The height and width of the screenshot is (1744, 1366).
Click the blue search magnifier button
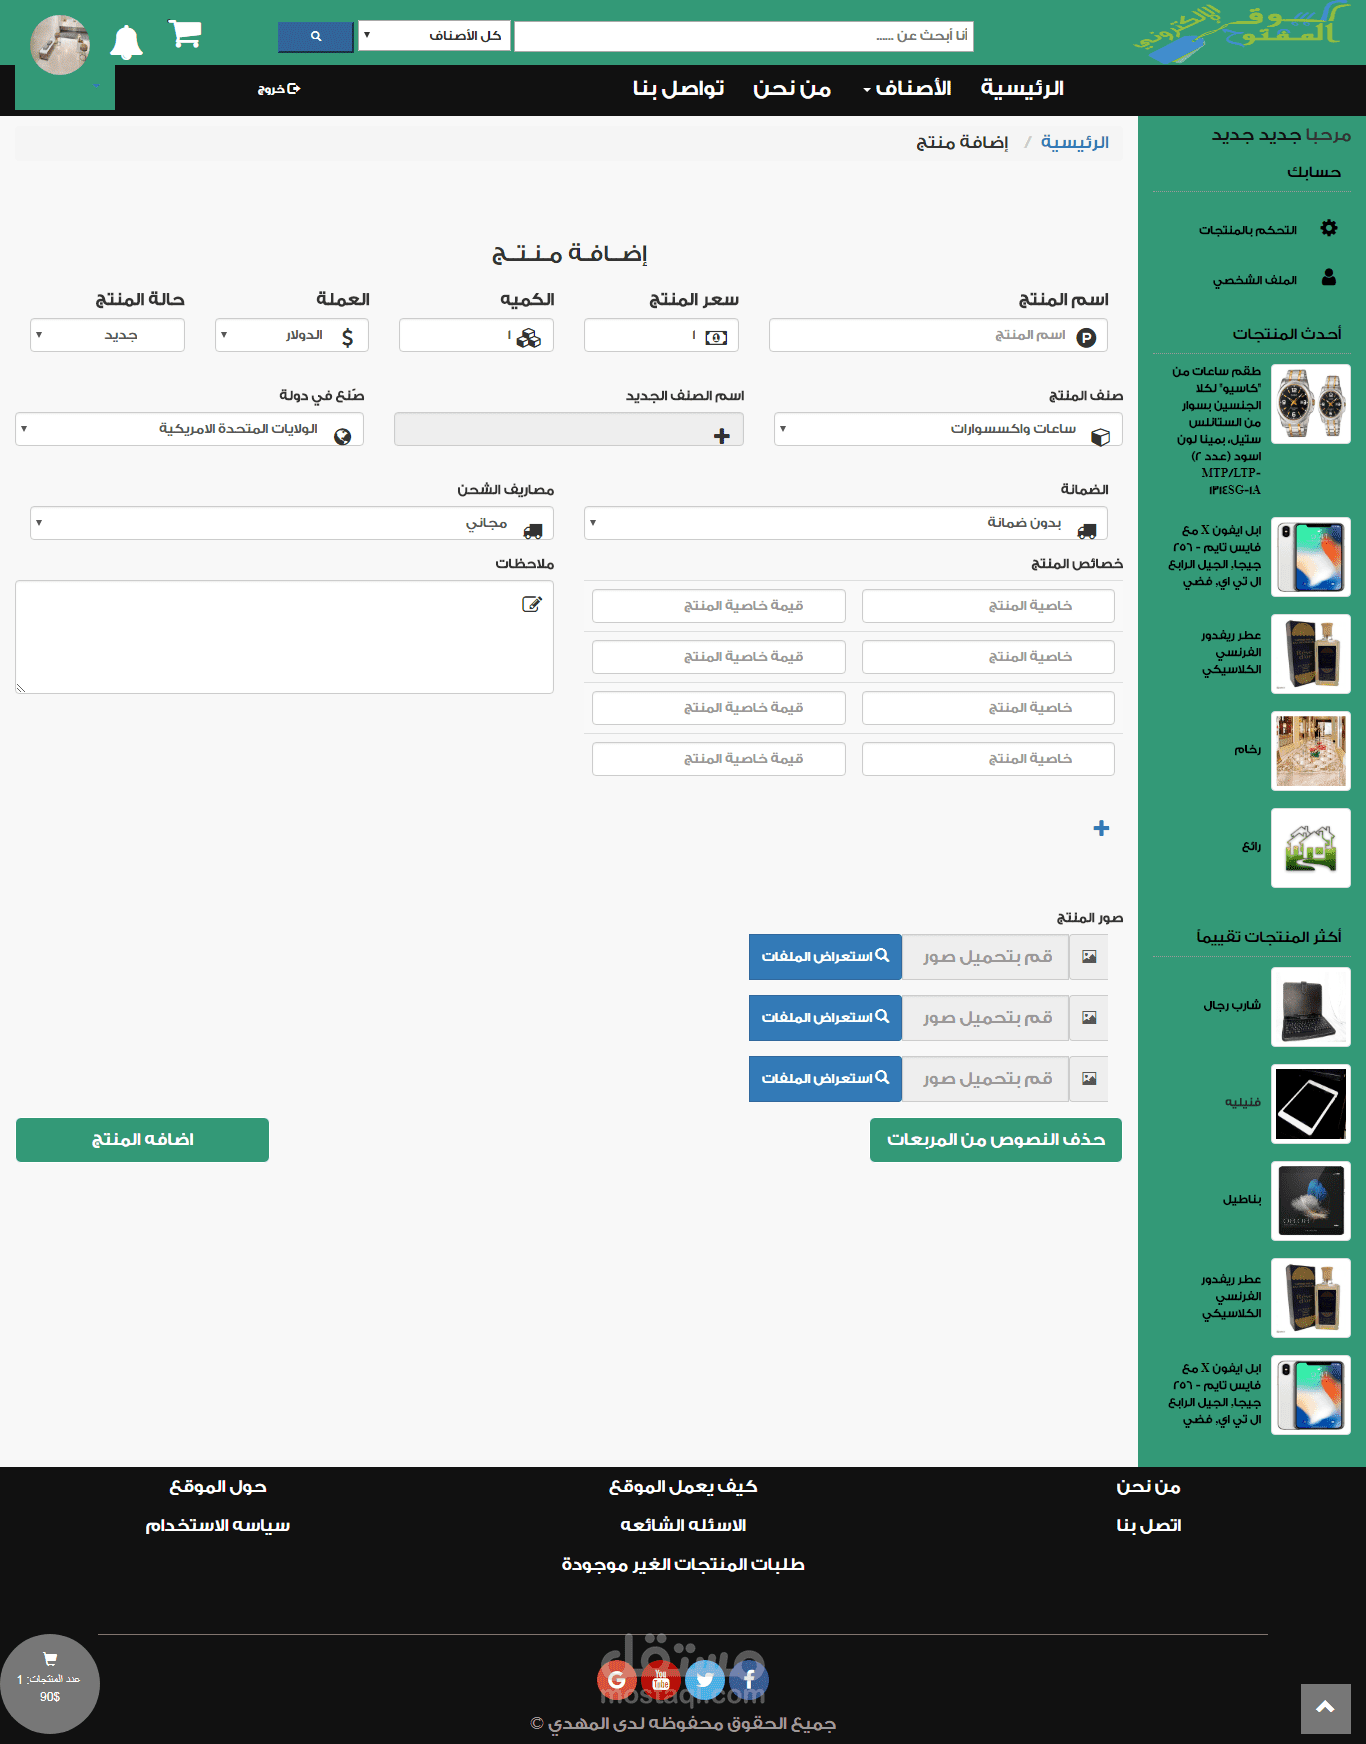click(x=316, y=36)
